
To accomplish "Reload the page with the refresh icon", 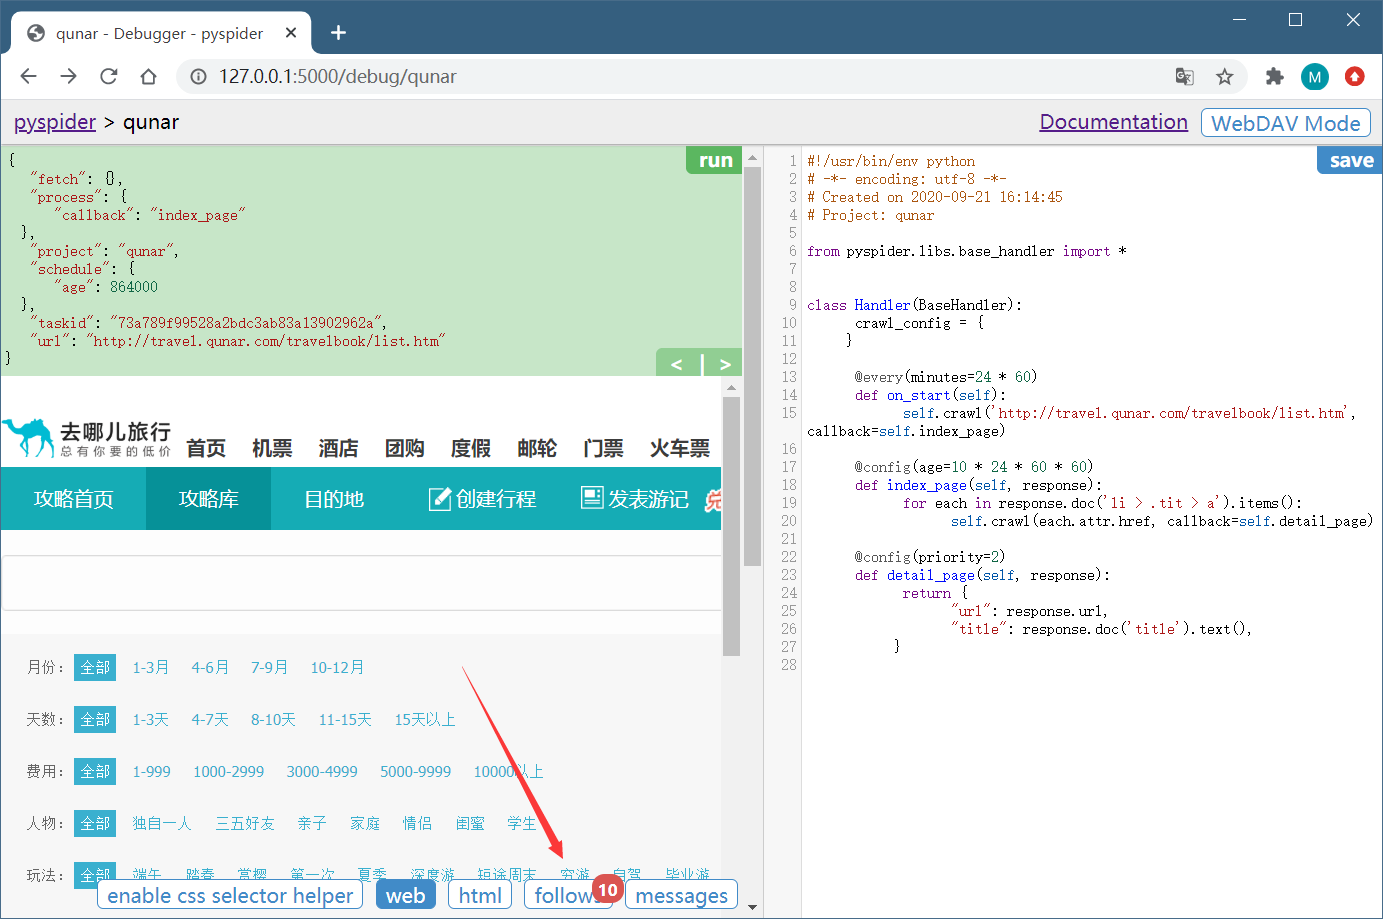I will 108,77.
